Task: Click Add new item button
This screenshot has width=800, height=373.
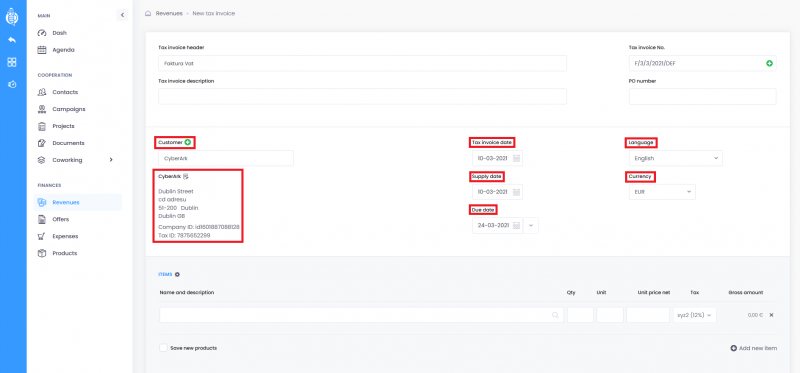Action: [x=754, y=348]
